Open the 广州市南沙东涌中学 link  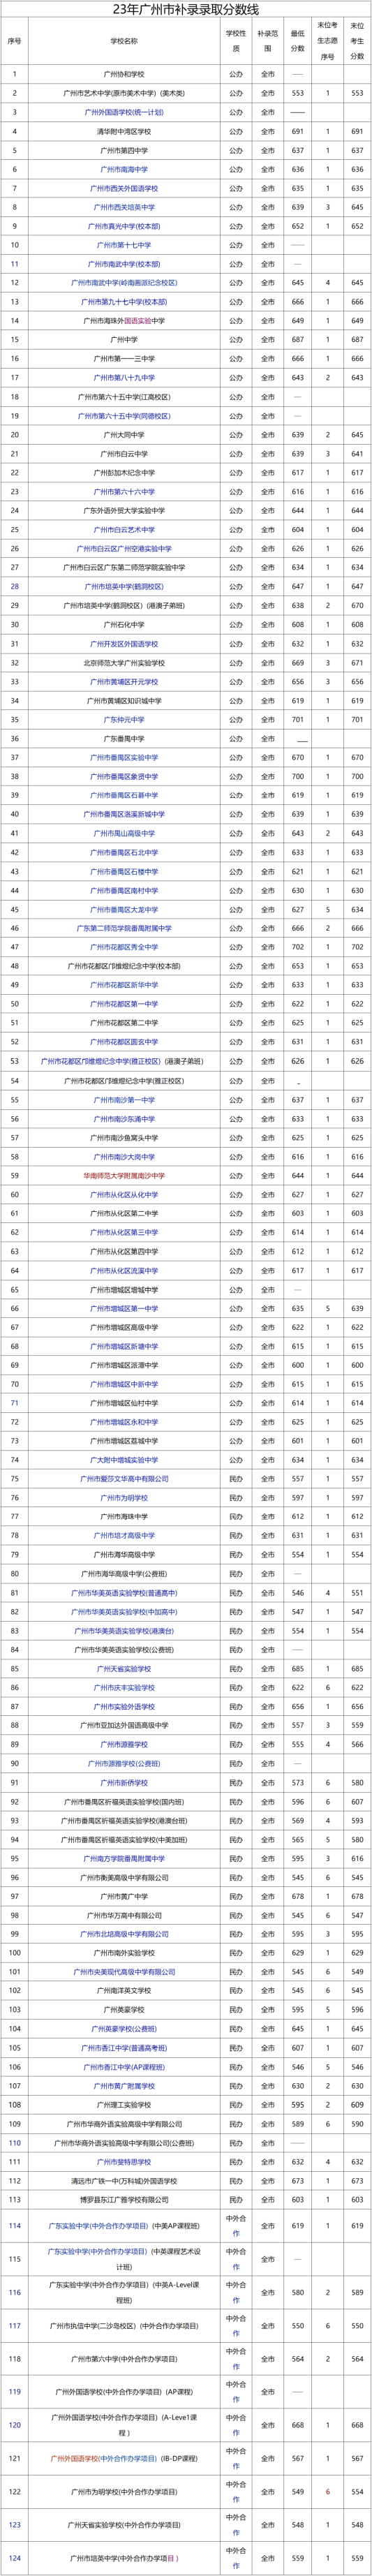click(x=124, y=1119)
